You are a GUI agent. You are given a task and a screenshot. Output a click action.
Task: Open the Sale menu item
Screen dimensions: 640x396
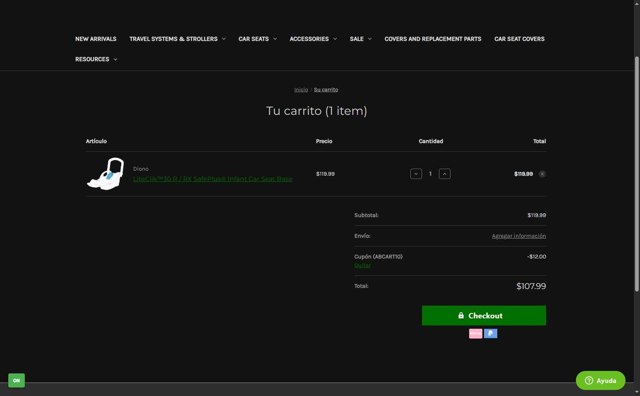[x=356, y=39]
